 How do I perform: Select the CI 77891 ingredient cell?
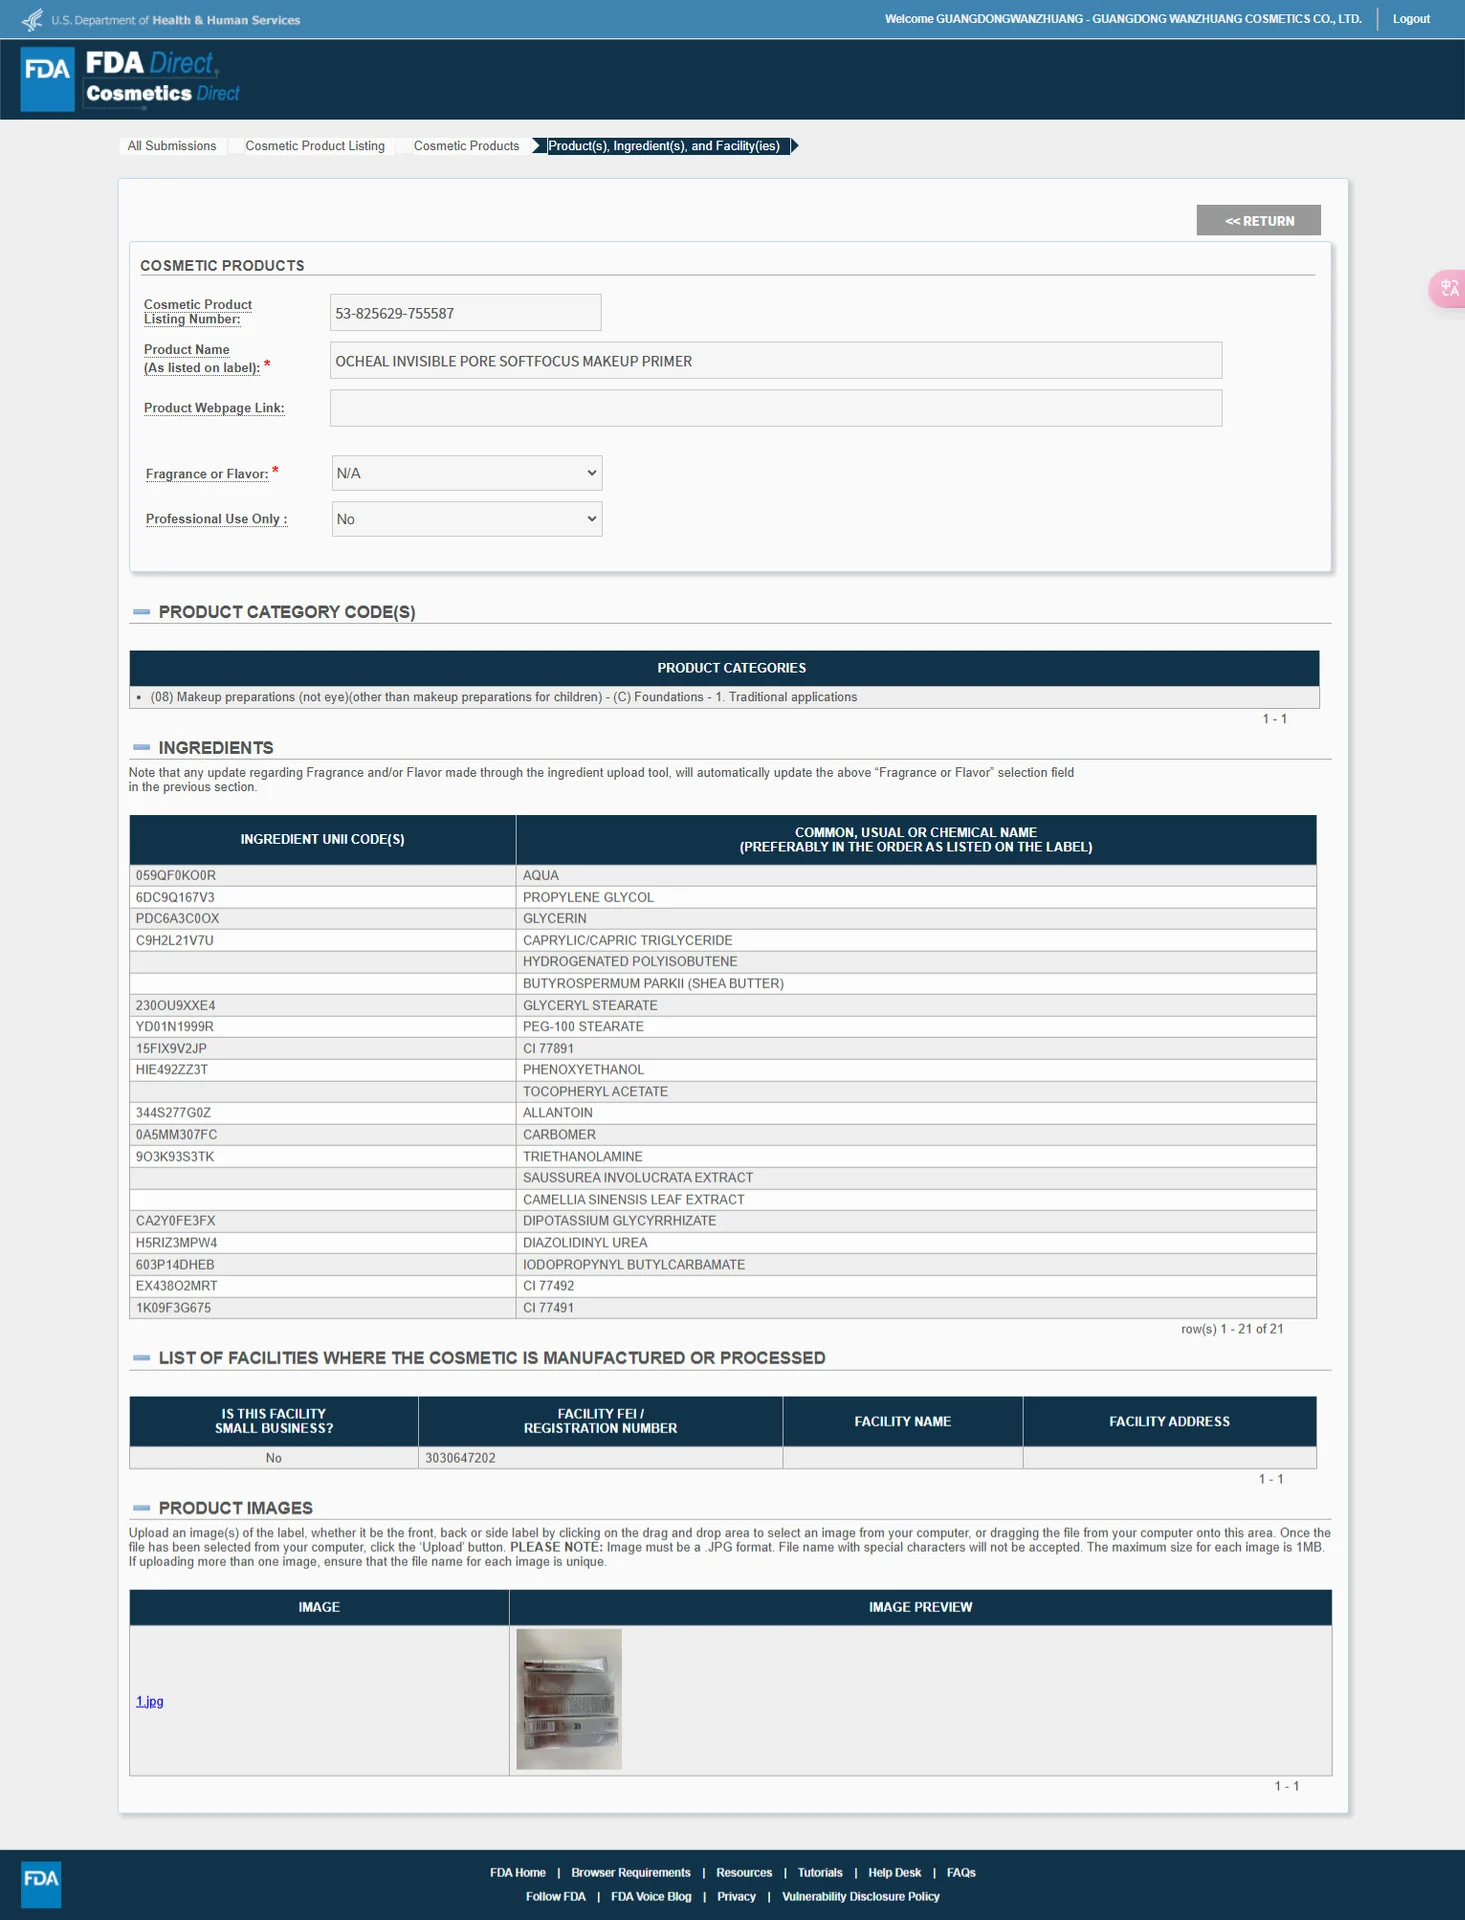coord(916,1049)
